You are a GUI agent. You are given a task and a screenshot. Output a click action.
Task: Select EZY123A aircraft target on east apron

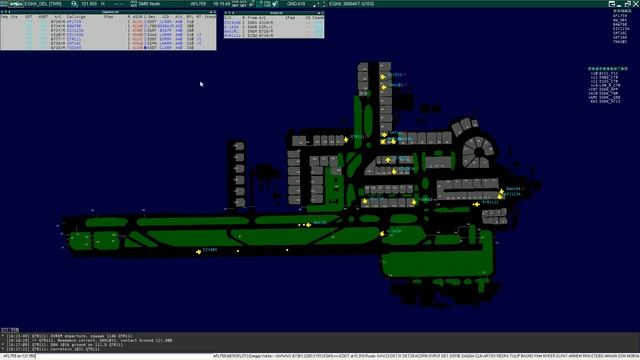point(500,196)
